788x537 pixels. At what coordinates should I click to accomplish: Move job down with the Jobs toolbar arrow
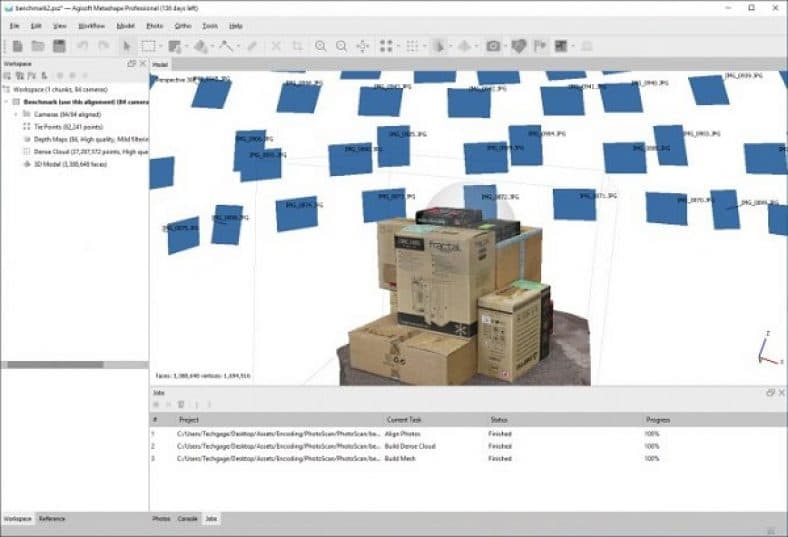click(210, 404)
